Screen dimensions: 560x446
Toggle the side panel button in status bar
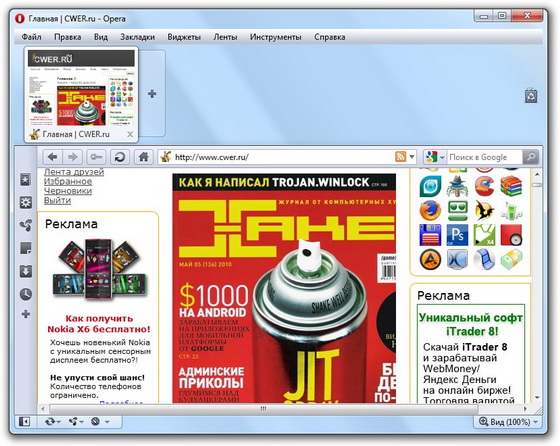24,422
